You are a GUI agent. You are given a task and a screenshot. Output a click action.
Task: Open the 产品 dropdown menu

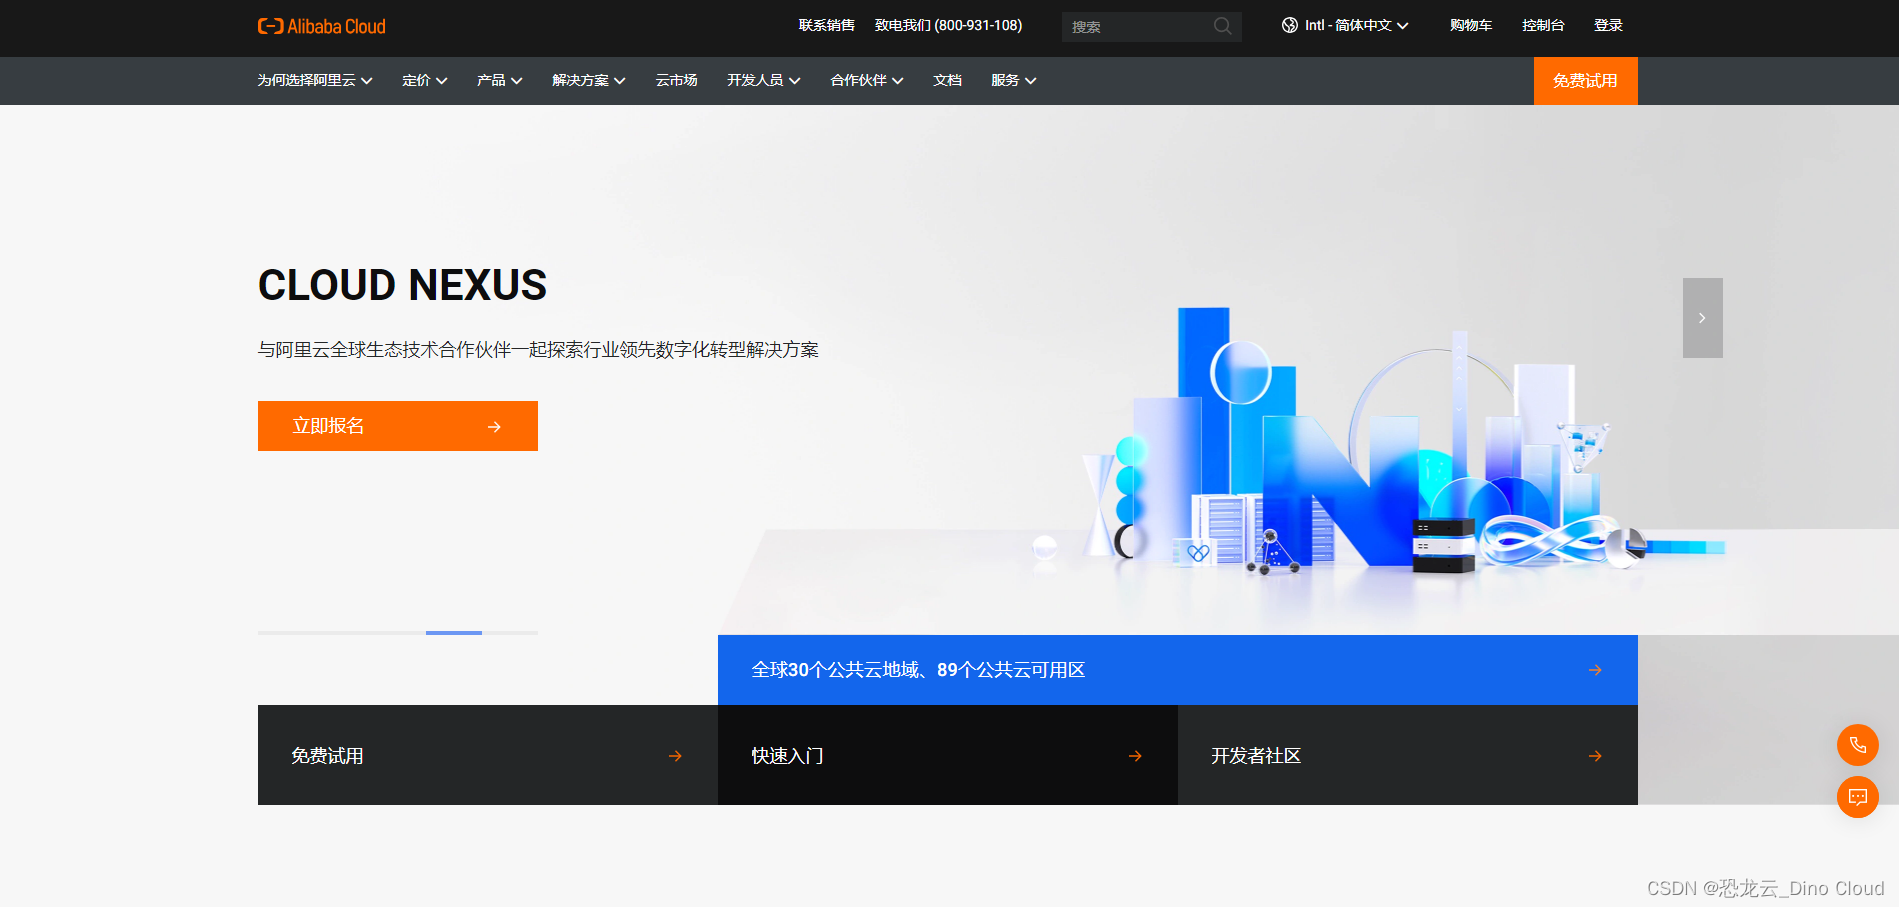point(500,80)
